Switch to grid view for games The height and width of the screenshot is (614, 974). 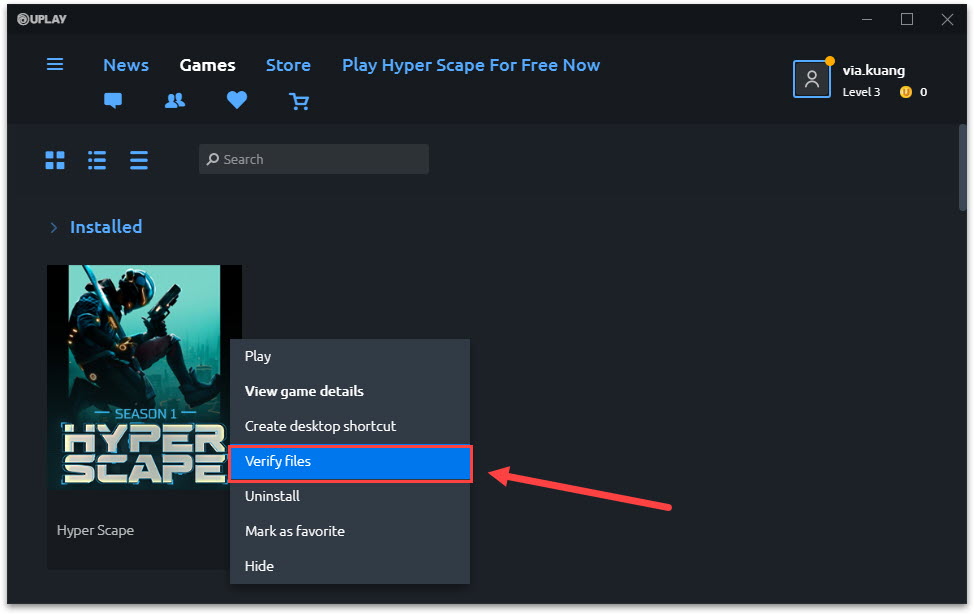click(x=54, y=159)
